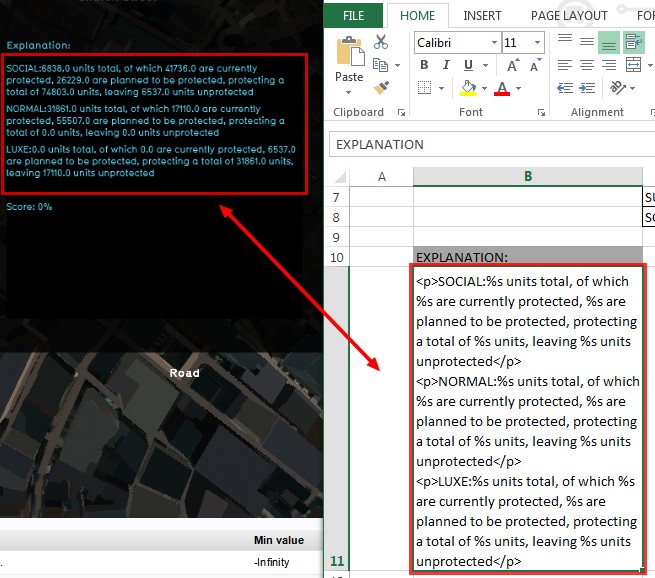The image size is (655, 578).
Task: Click the Min value column header
Action: pyautogui.click(x=279, y=540)
